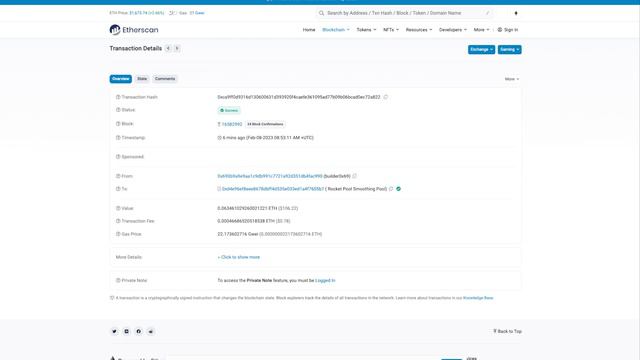Go to the Home page
Viewport: 640px width, 360px height.
(x=309, y=30)
